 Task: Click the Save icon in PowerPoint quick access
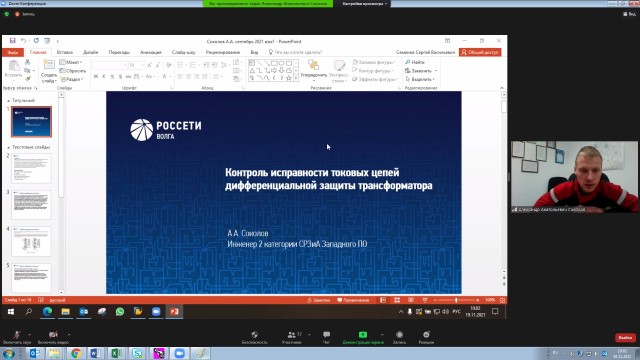(13, 41)
